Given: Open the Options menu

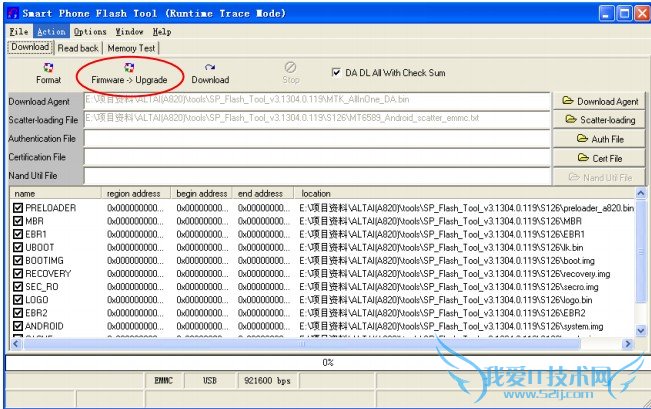Looking at the screenshot, I should click(x=90, y=32).
